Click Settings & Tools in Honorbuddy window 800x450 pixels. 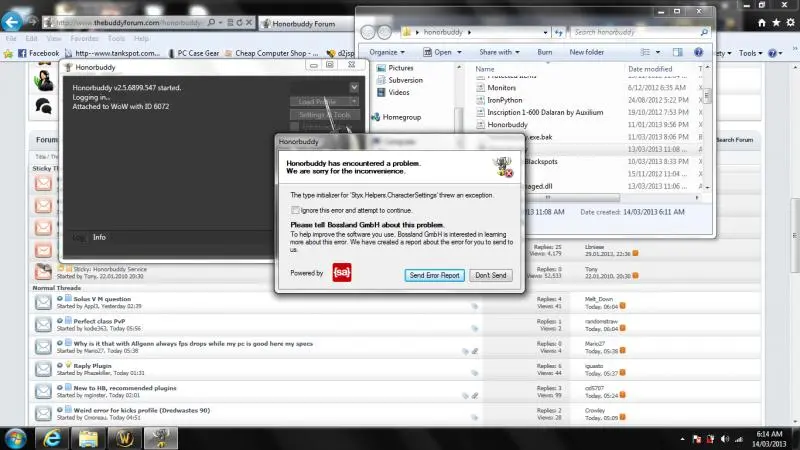point(324,115)
